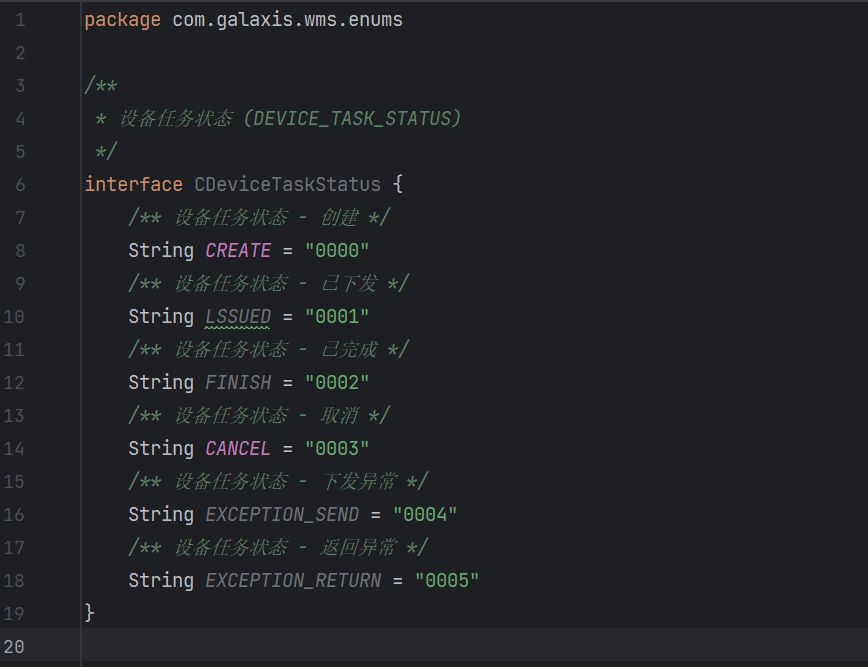Click the "0005" string value
This screenshot has width=868, height=667.
pos(447,581)
